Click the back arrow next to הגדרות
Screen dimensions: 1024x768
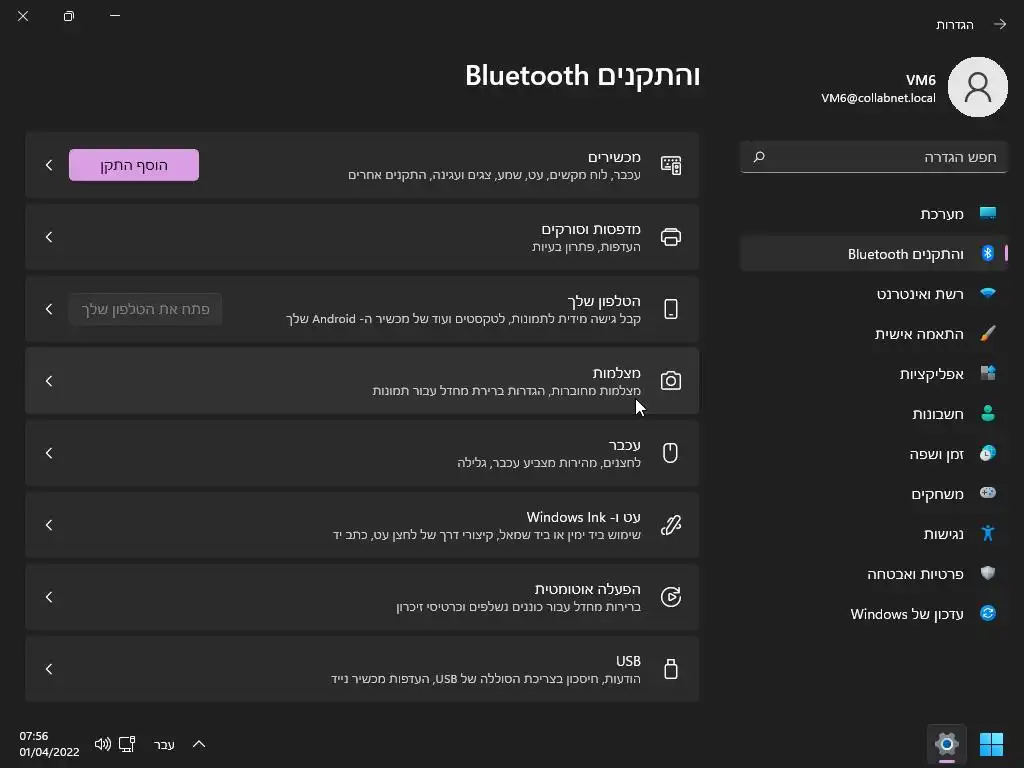pyautogui.click(x=1000, y=25)
